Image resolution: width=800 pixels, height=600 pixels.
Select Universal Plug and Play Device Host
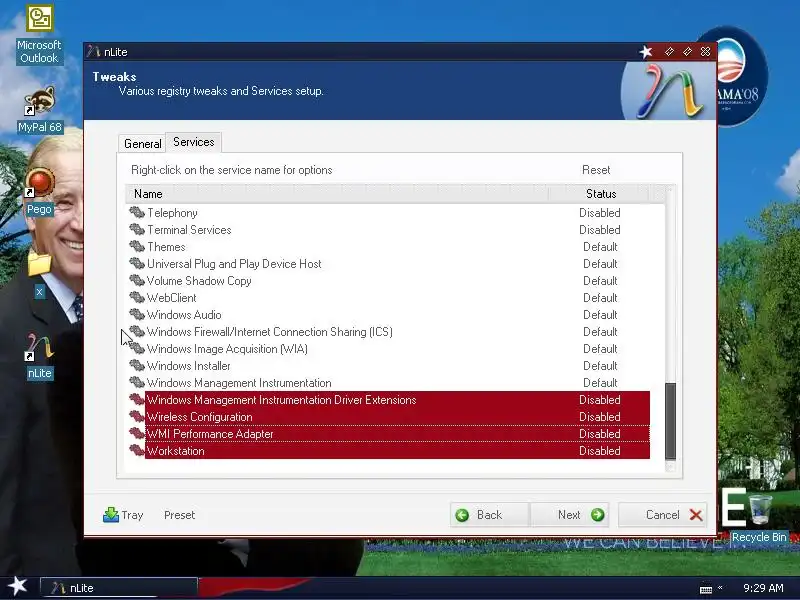click(389, 263)
